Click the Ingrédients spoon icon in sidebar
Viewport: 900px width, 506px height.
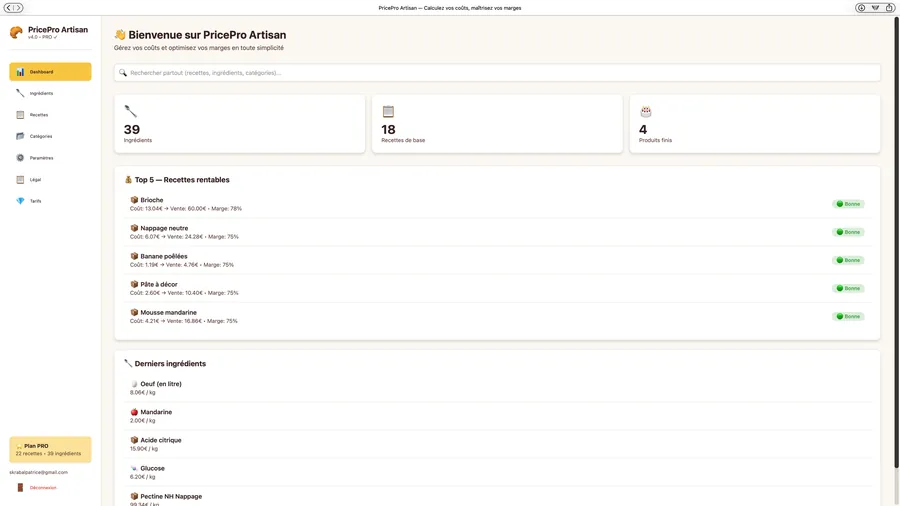click(x=20, y=93)
